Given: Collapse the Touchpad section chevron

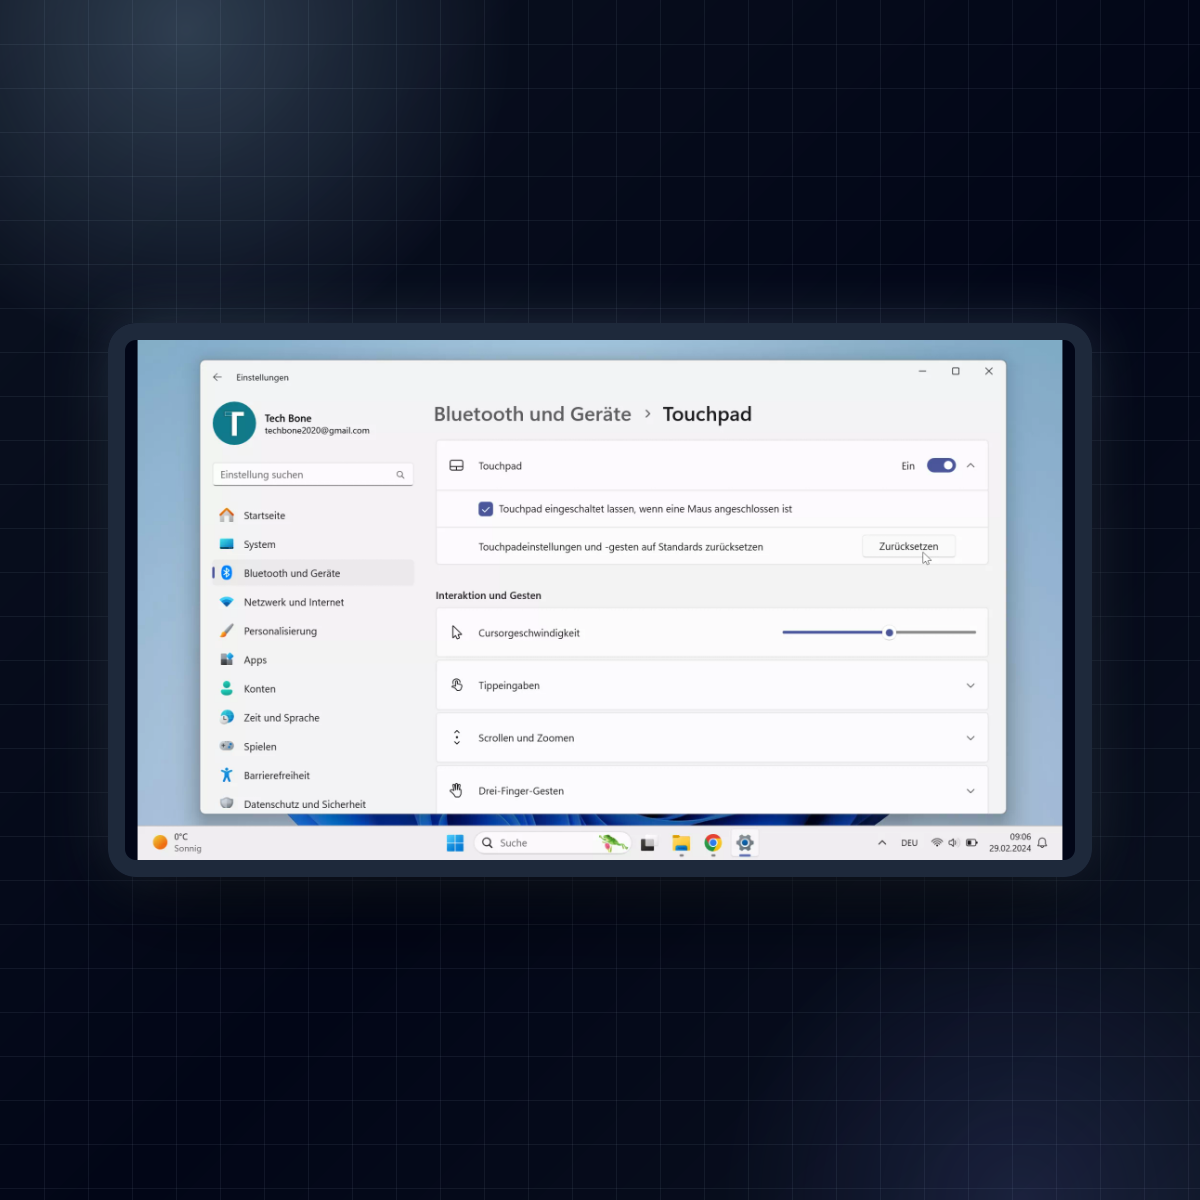Looking at the screenshot, I should pyautogui.click(x=970, y=465).
